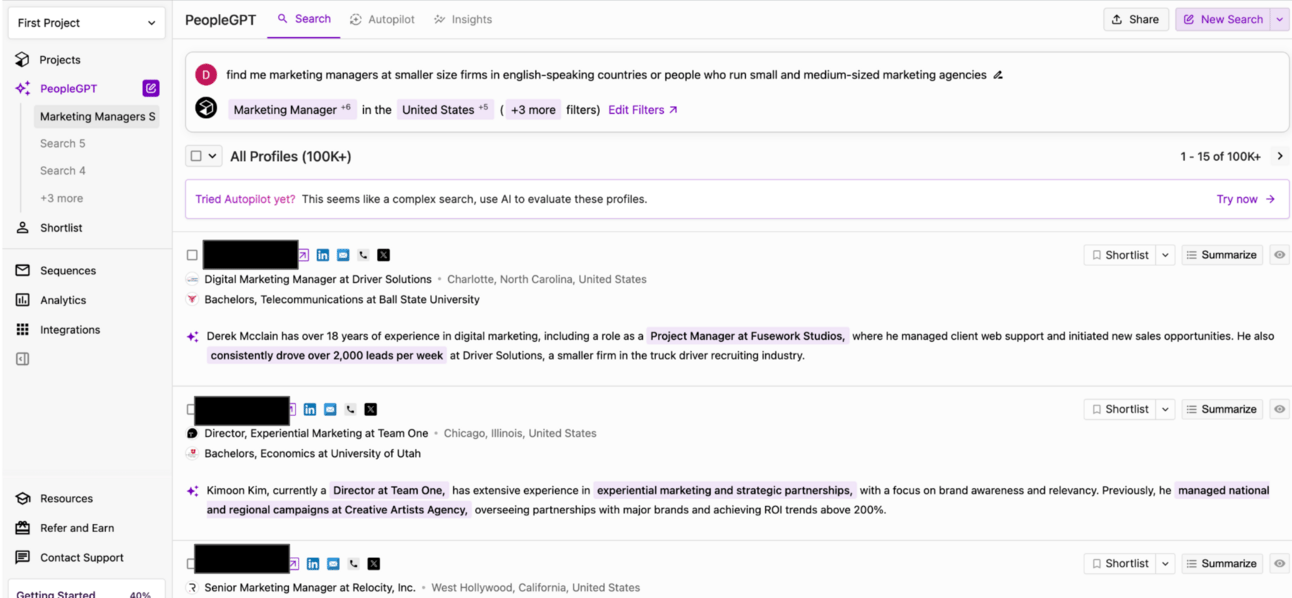The width and height of the screenshot is (1292, 598).
Task: Click the Ball State University logo icon
Action: [192, 300]
